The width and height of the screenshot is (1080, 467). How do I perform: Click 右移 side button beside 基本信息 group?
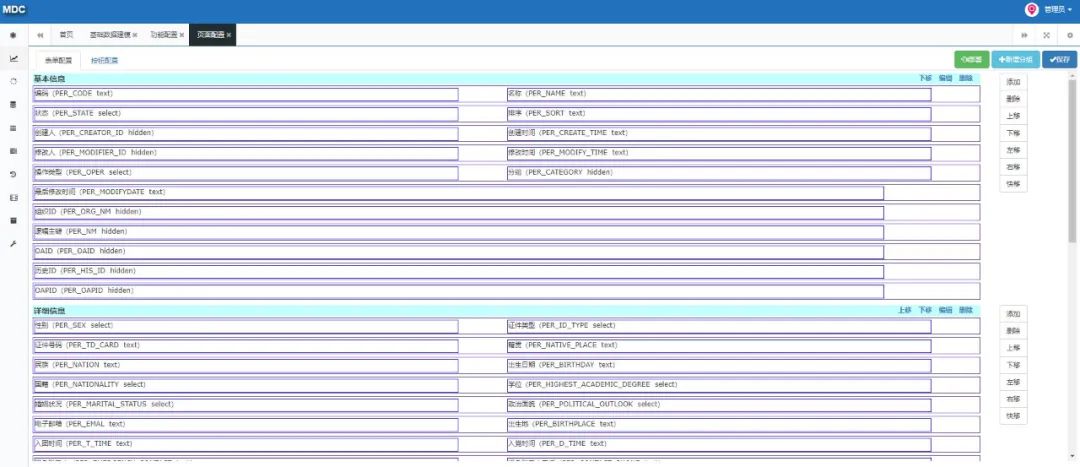(1013, 167)
